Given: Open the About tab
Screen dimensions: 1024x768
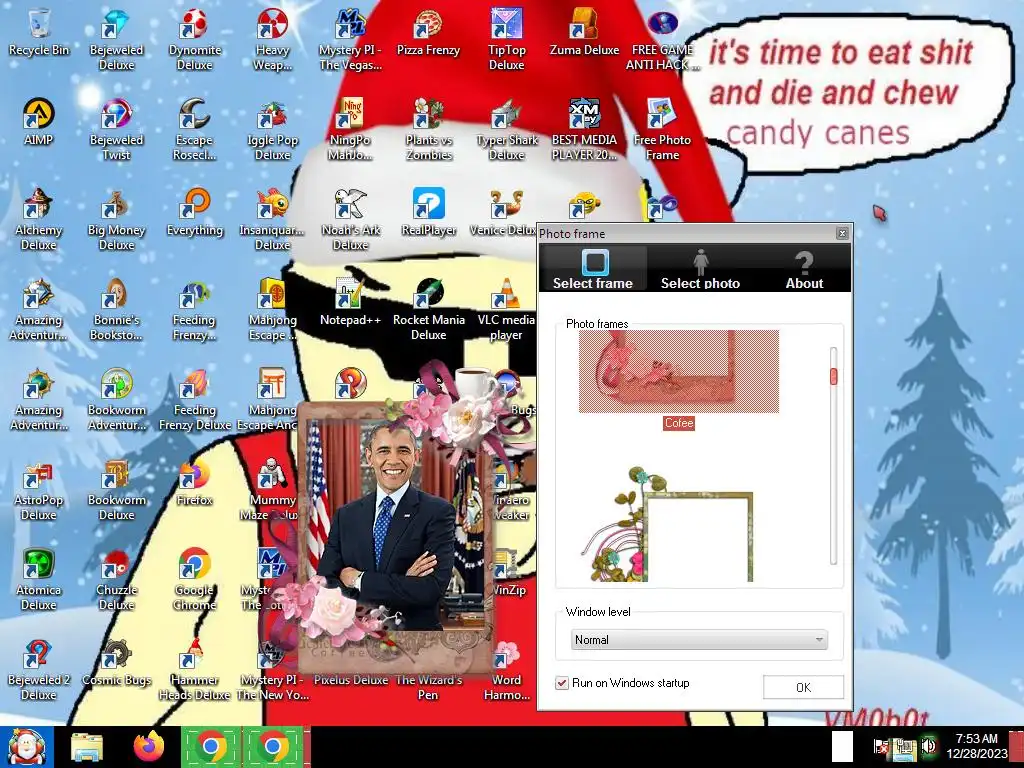Looking at the screenshot, I should (804, 268).
